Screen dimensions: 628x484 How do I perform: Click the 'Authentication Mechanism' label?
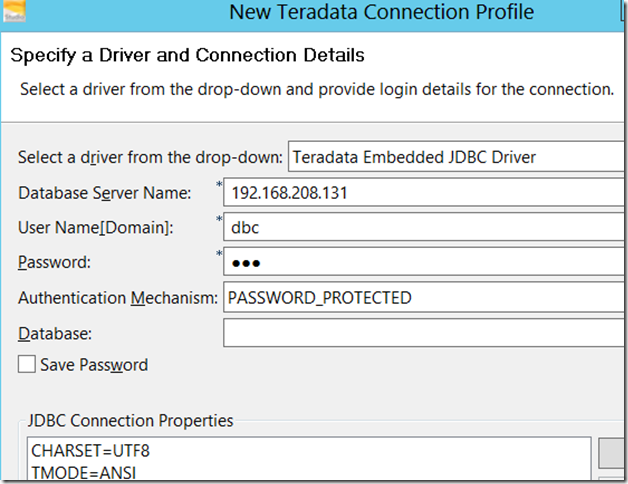click(118, 297)
